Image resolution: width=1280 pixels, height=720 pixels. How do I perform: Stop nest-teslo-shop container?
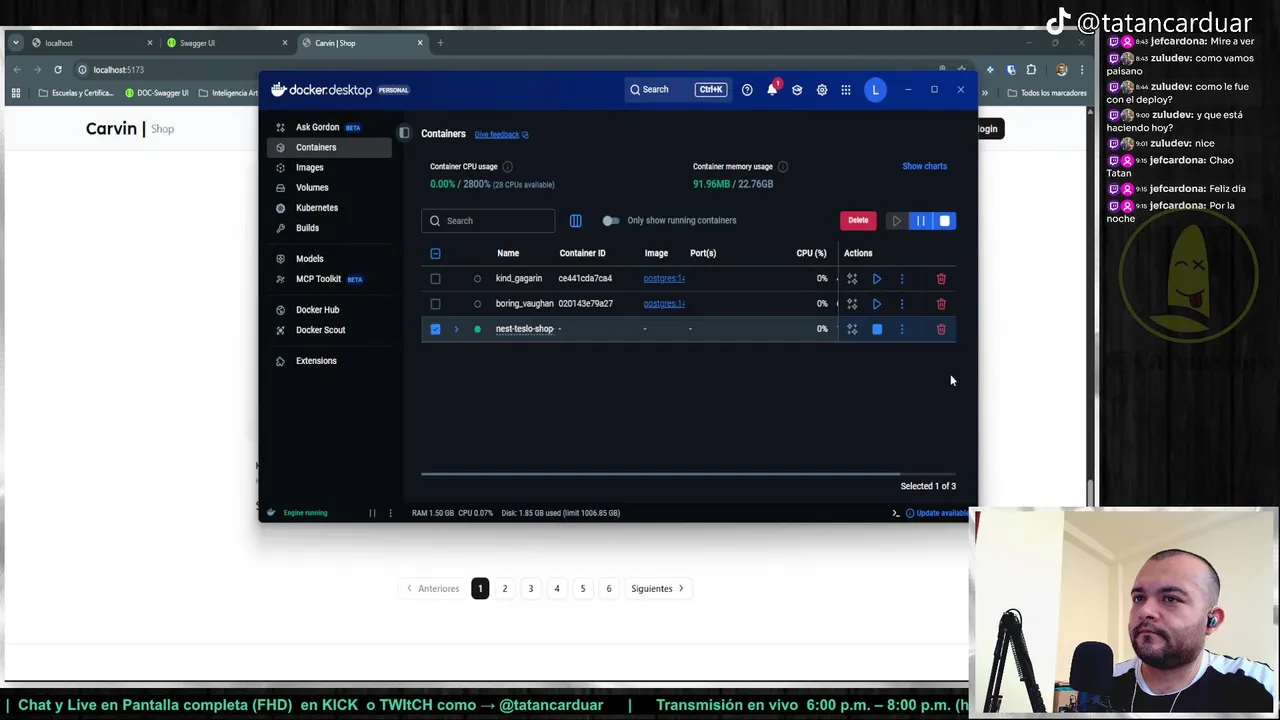tap(877, 329)
